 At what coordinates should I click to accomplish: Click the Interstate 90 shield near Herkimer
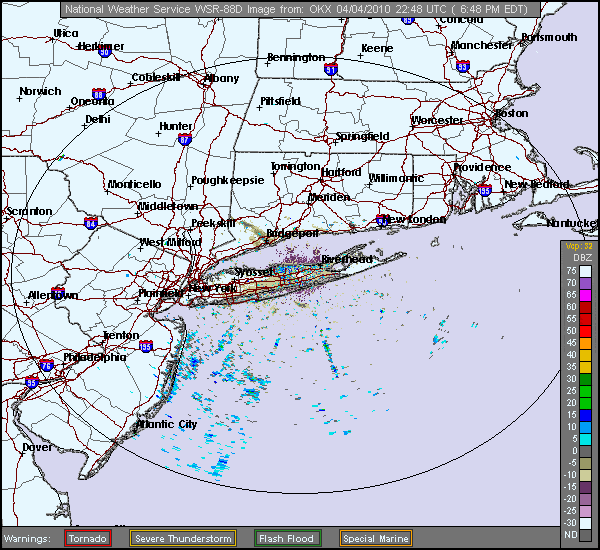tap(105, 52)
